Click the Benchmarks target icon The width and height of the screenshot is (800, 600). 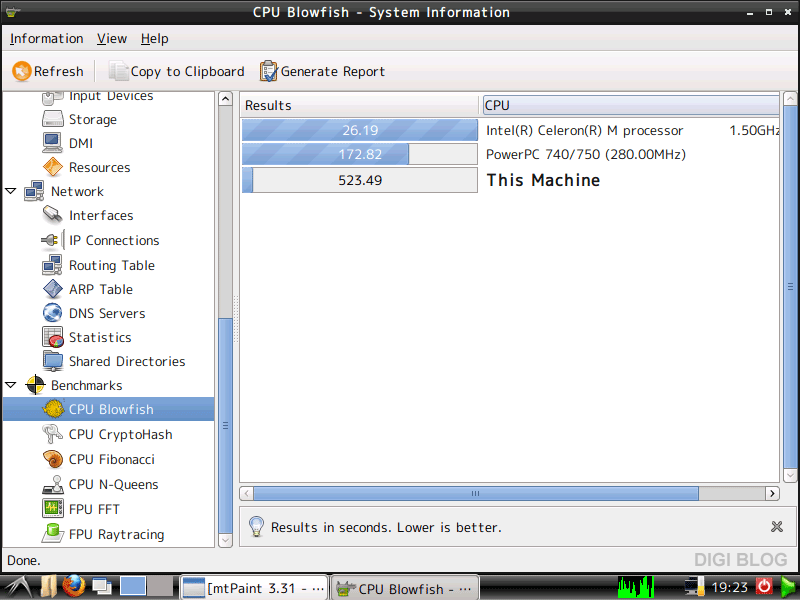tap(35, 385)
